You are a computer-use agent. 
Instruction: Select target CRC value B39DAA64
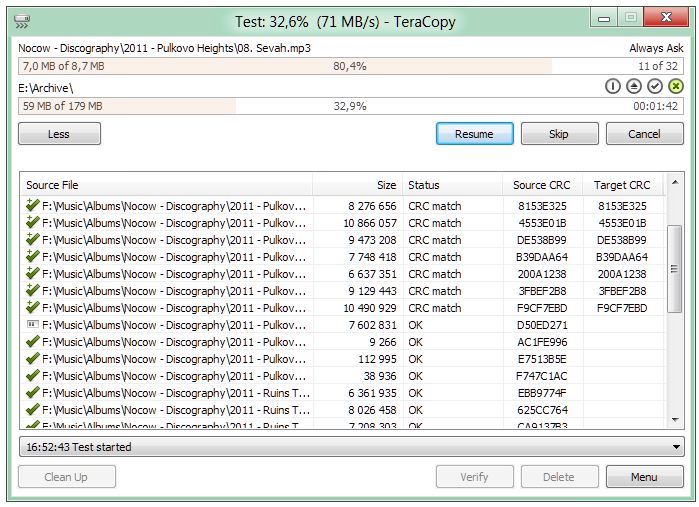pyautogui.click(x=622, y=257)
